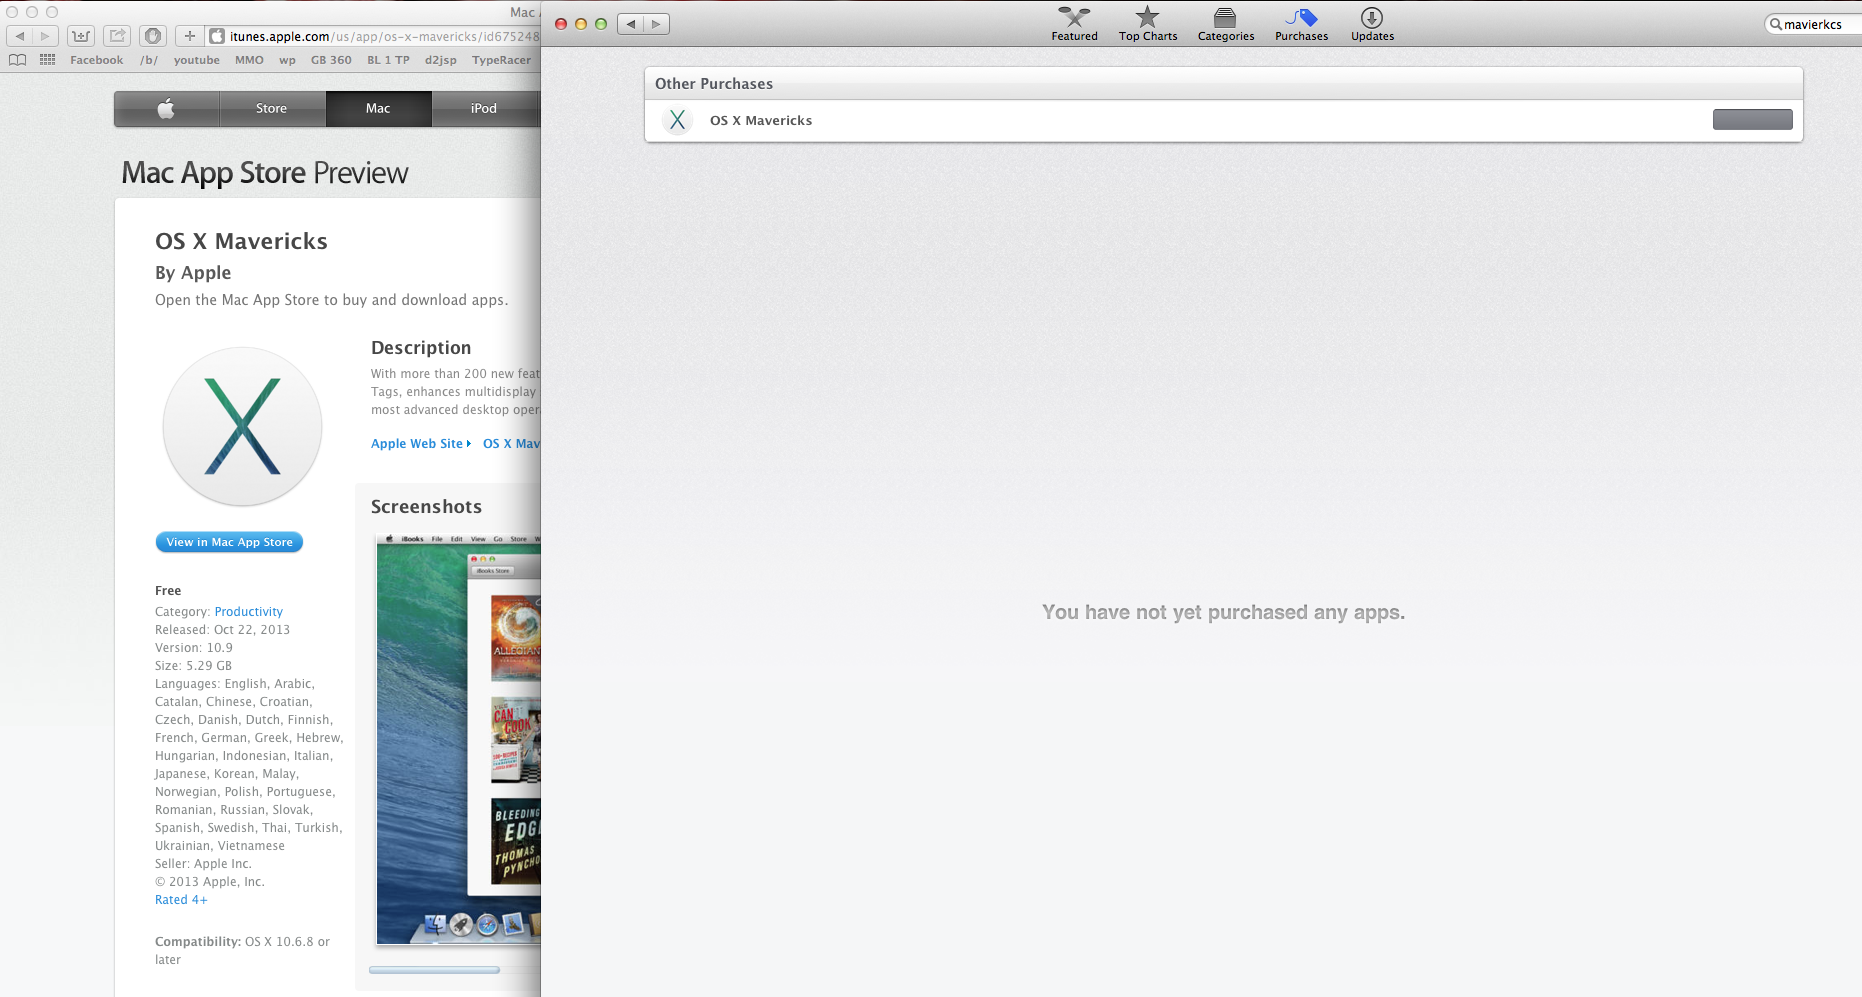Open the iPod tab on Apple's website
The image size is (1862, 997).
pos(485,108)
